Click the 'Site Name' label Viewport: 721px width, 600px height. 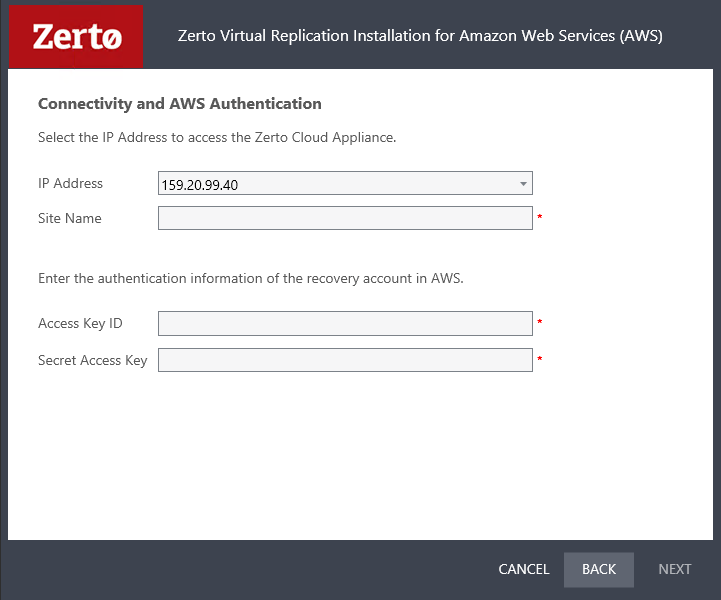(70, 218)
